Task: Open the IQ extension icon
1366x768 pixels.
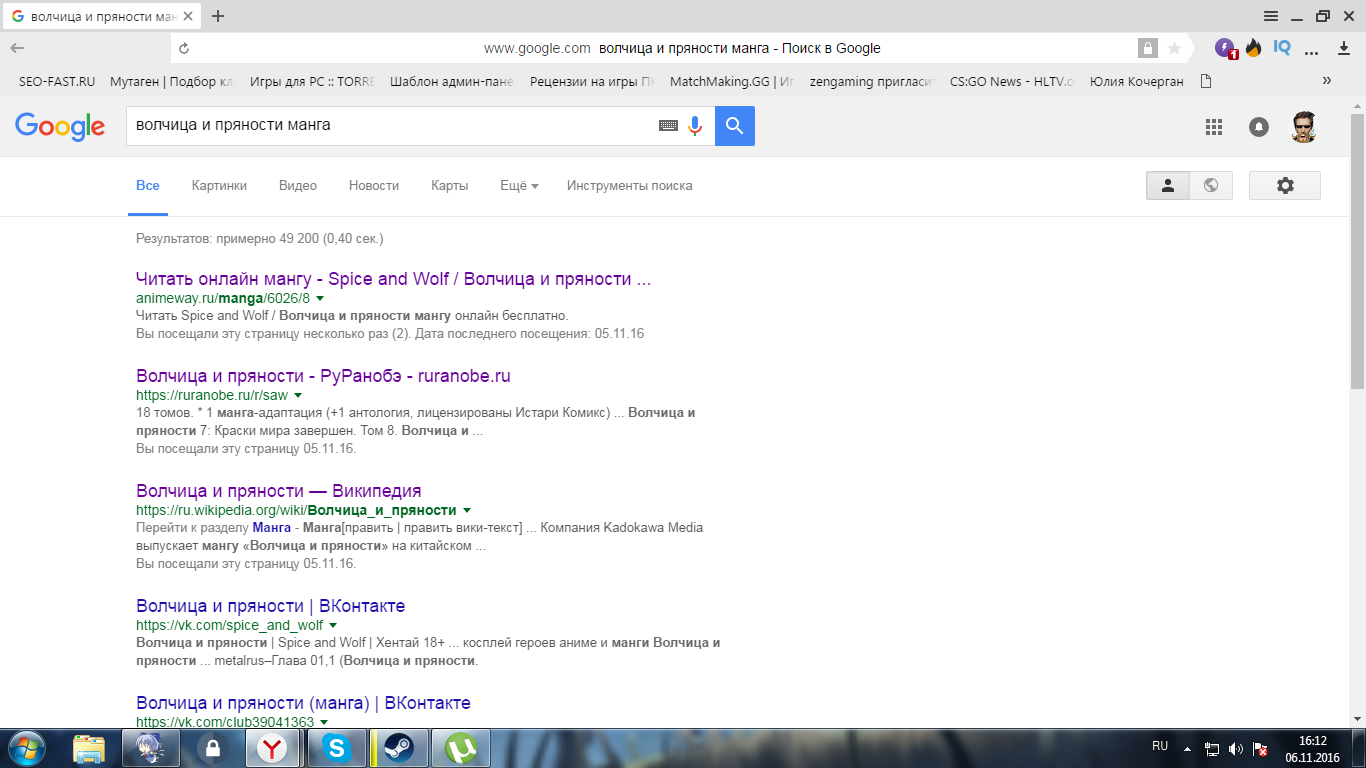Action: pos(1282,47)
